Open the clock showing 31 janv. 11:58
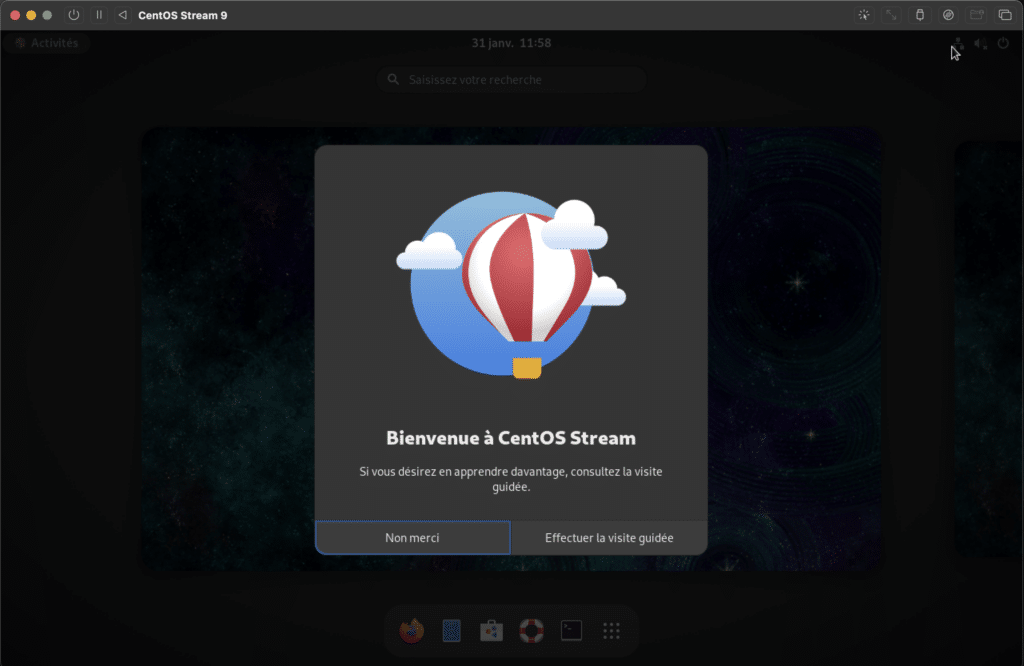Screen dimensions: 1024x666 click(x=511, y=43)
